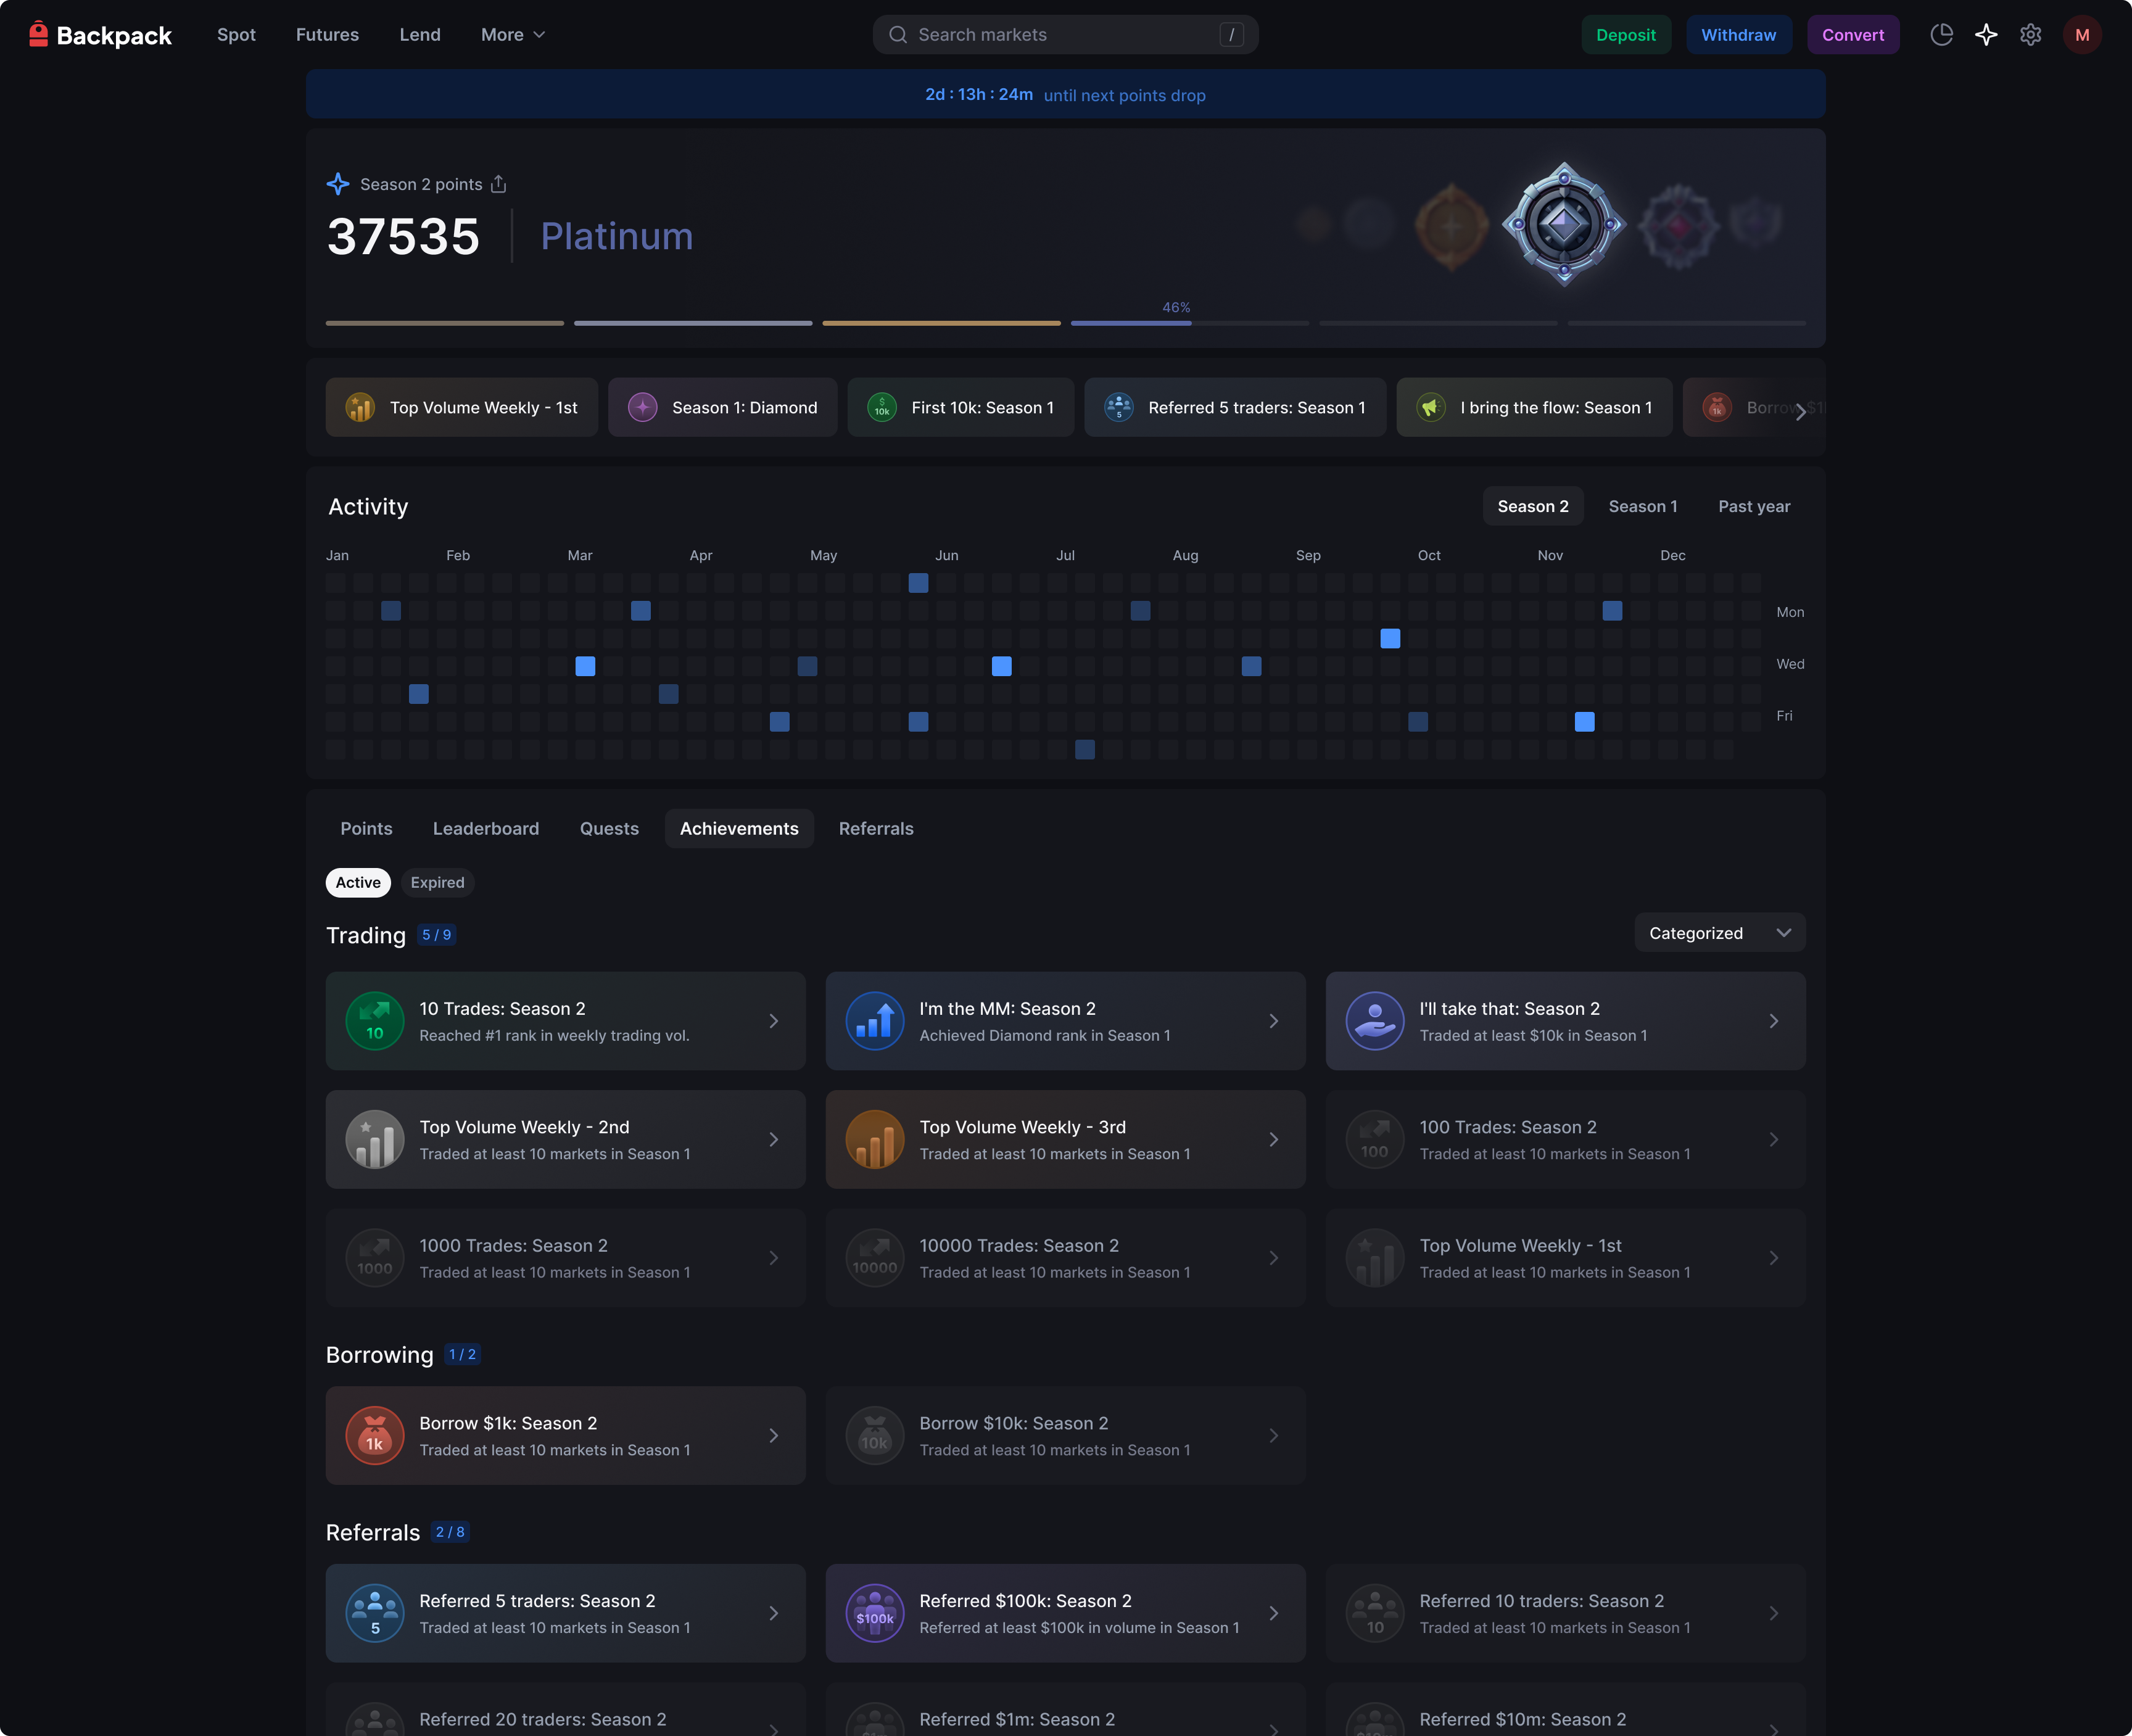Expand I'm the MM: Season 2 chevron
Viewport: 2132px width, 1736px height.
1274,1021
